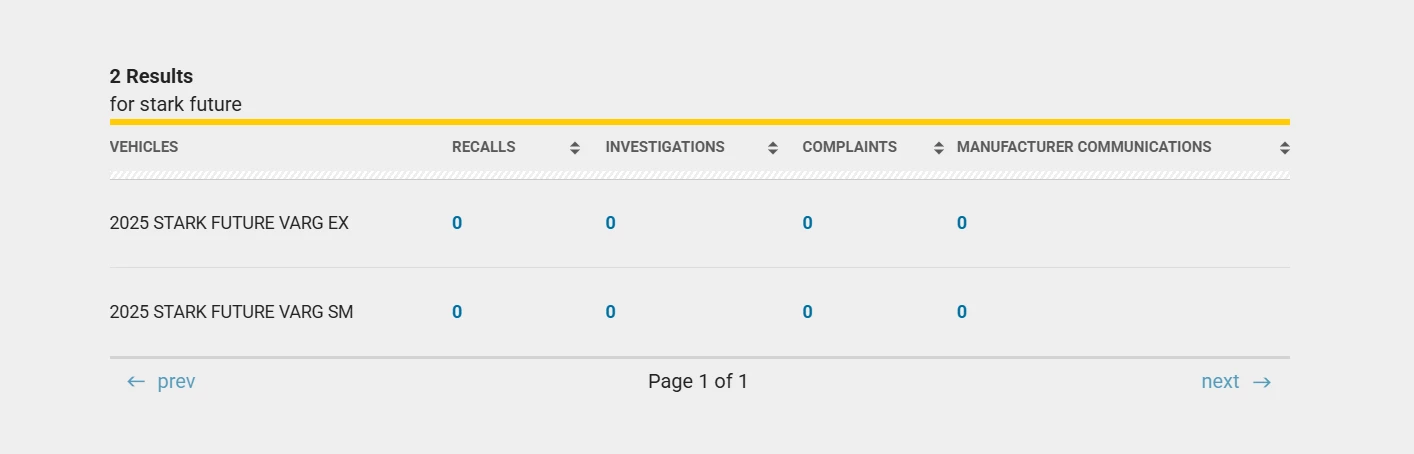1414x454 pixels.
Task: View complaints count for Varg SM
Action: [x=807, y=312]
